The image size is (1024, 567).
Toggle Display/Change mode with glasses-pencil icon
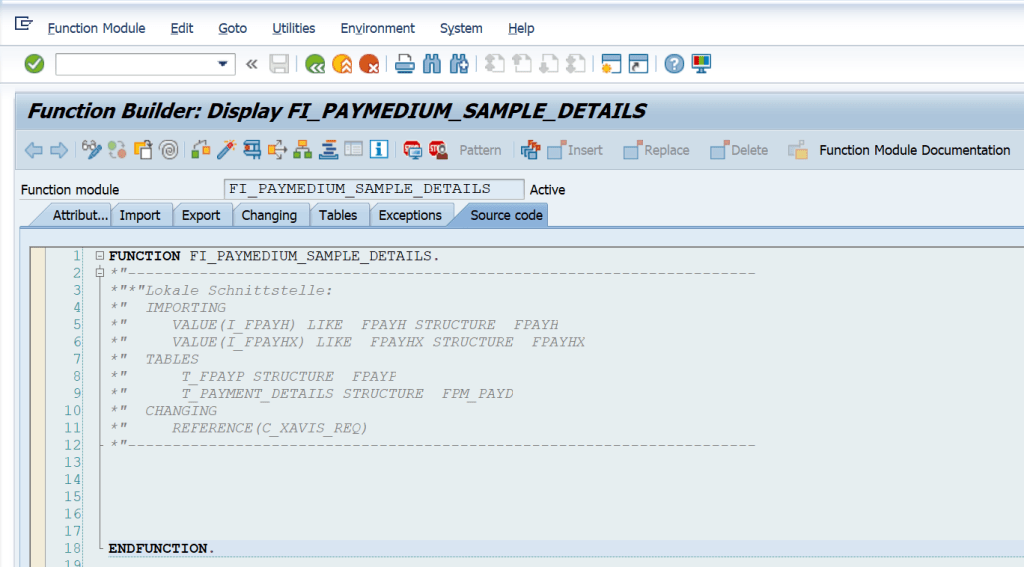coord(91,150)
